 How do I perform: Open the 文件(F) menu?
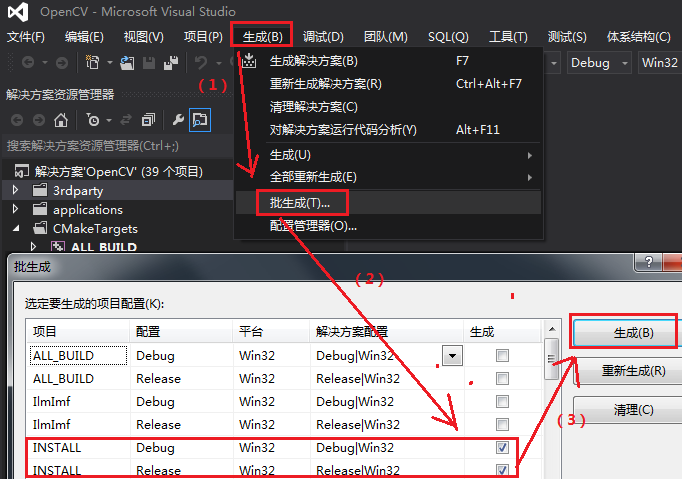[26, 37]
